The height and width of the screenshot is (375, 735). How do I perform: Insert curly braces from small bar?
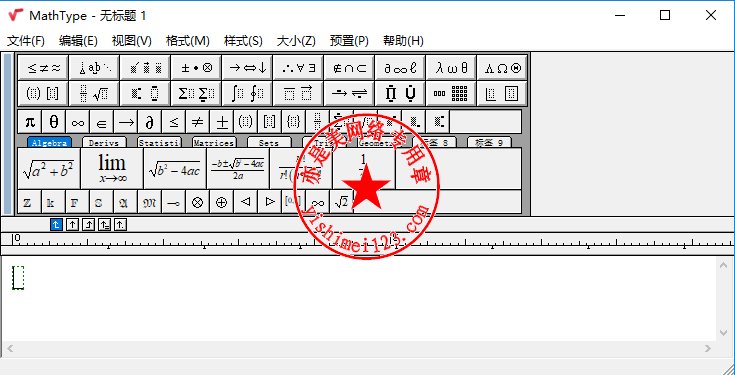click(293, 122)
